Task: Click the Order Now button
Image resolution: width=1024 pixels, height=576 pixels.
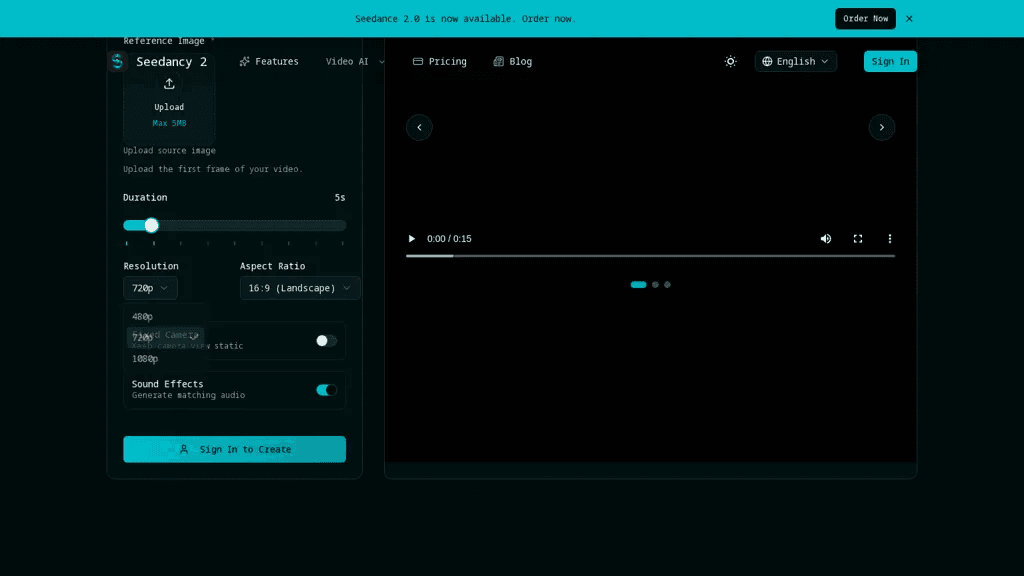Action: (x=865, y=18)
